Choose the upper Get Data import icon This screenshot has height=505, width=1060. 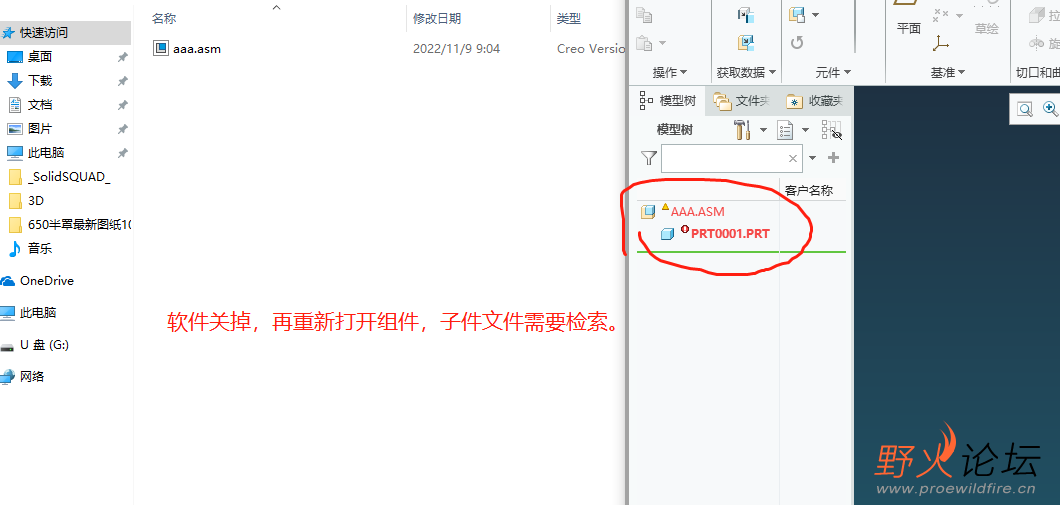[x=746, y=16]
